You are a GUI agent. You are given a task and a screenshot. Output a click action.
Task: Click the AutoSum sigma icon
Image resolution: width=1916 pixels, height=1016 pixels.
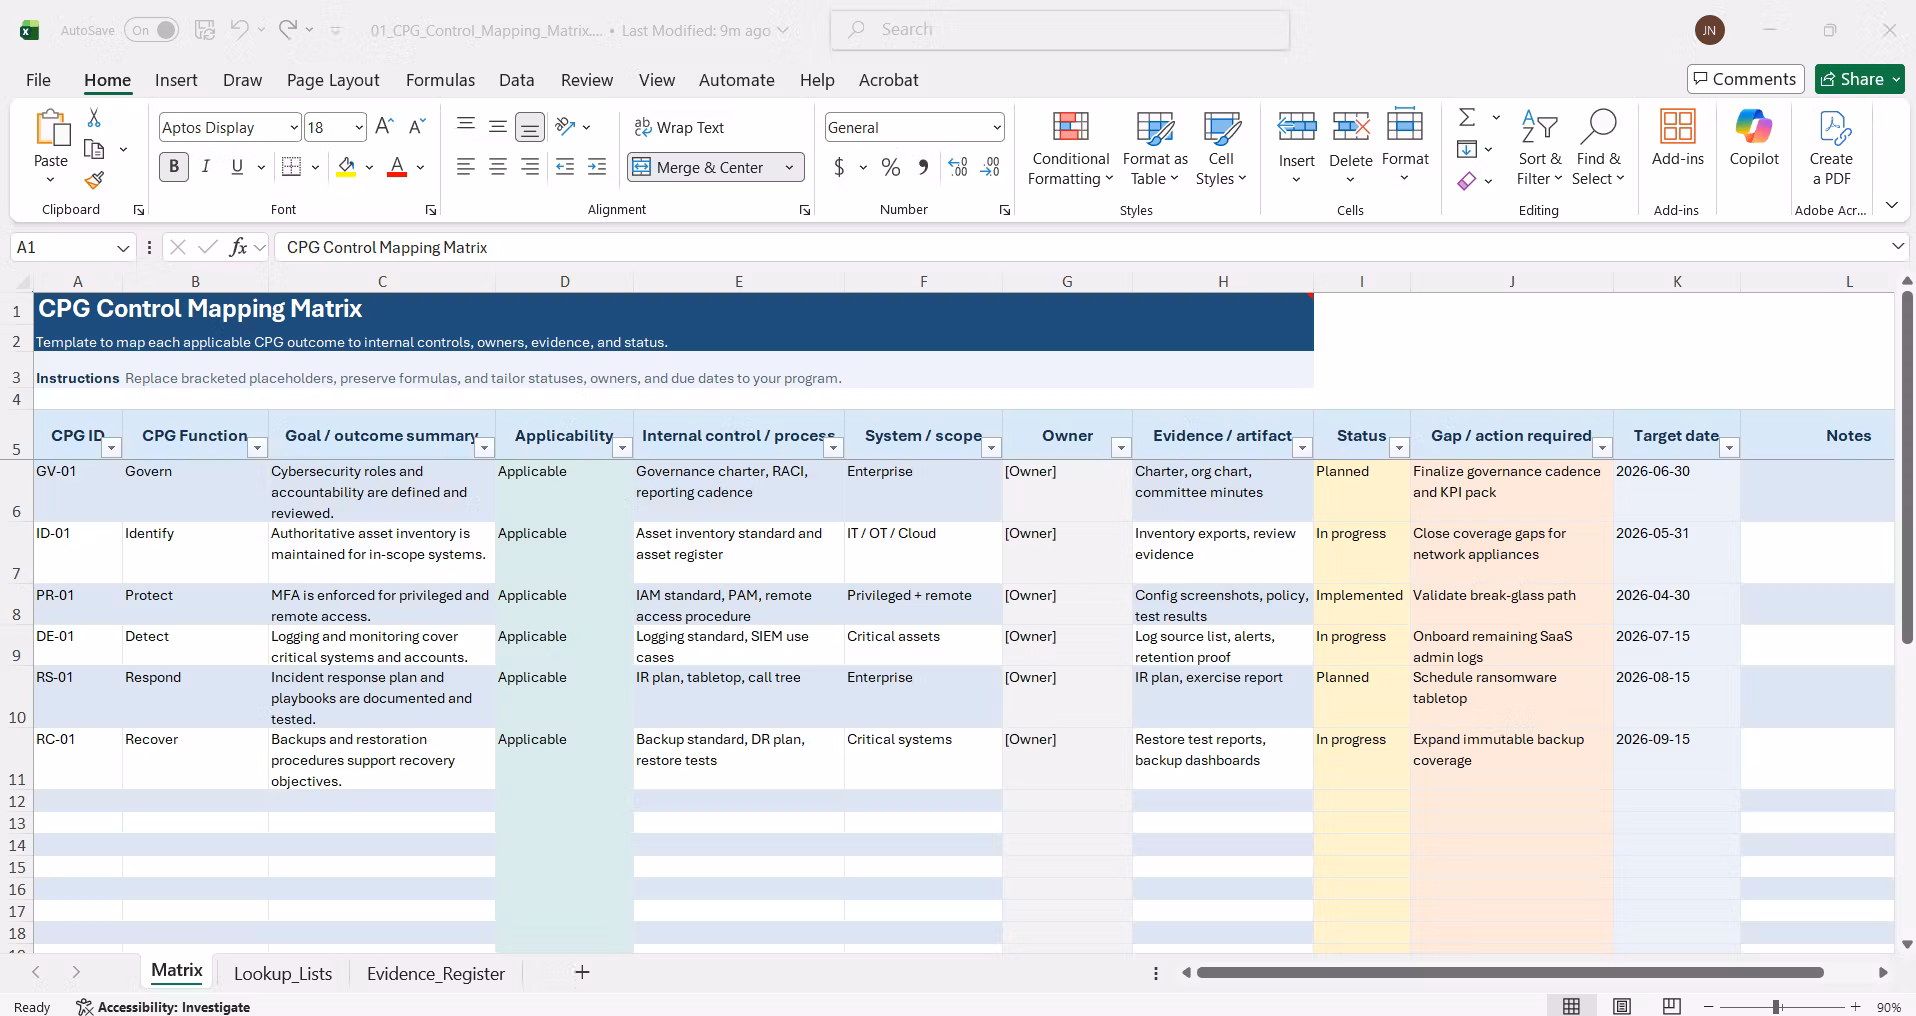1467,117
